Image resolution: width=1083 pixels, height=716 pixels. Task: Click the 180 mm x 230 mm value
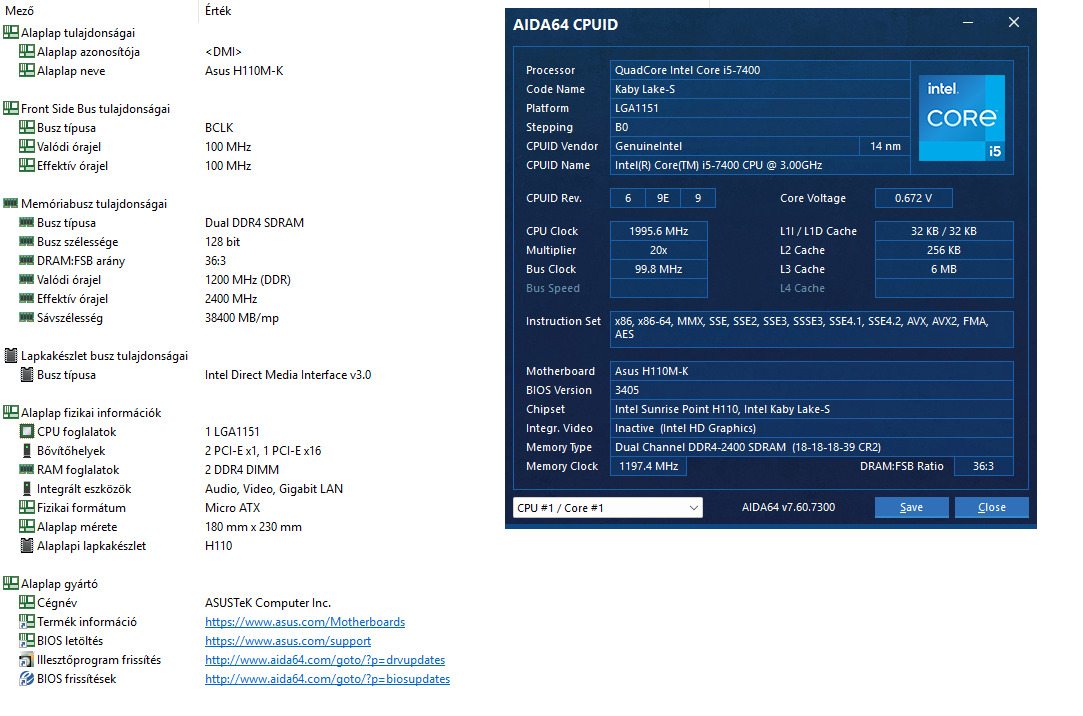253,526
